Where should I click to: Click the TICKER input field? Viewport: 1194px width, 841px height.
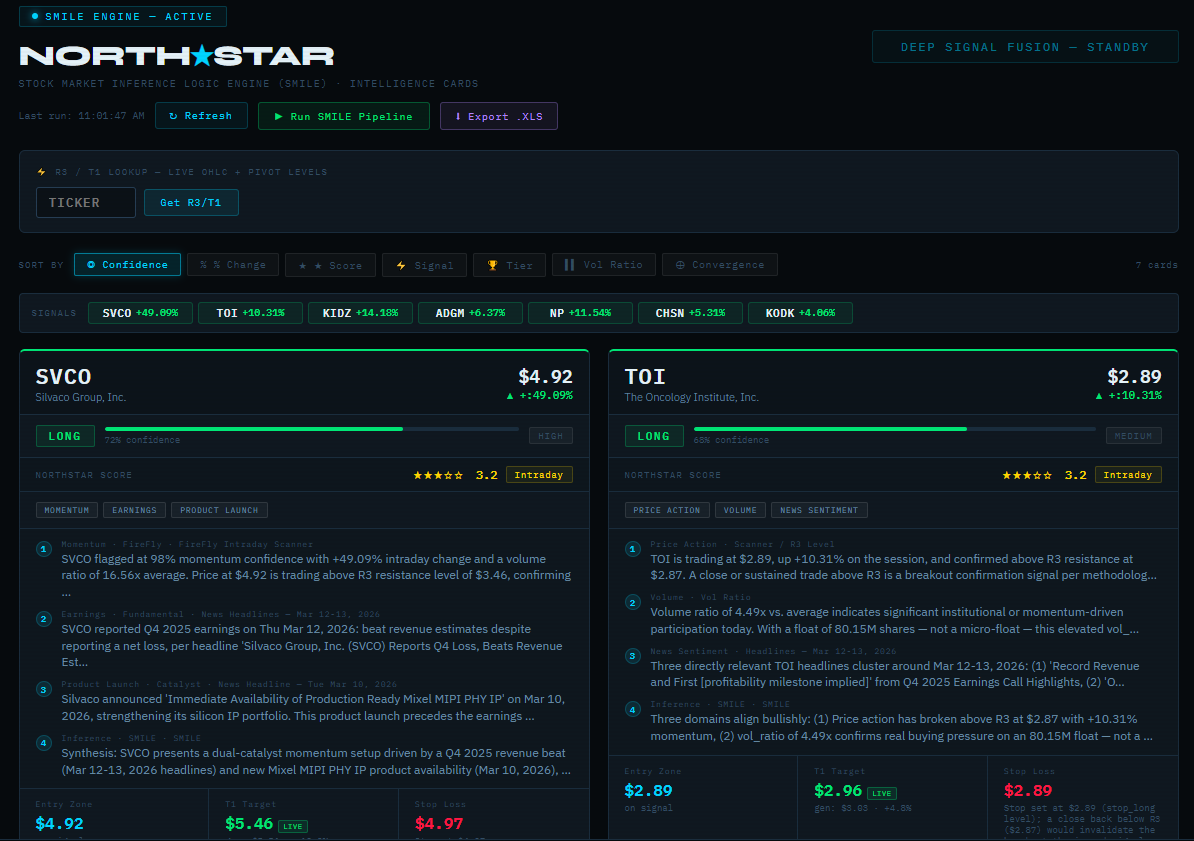click(85, 202)
